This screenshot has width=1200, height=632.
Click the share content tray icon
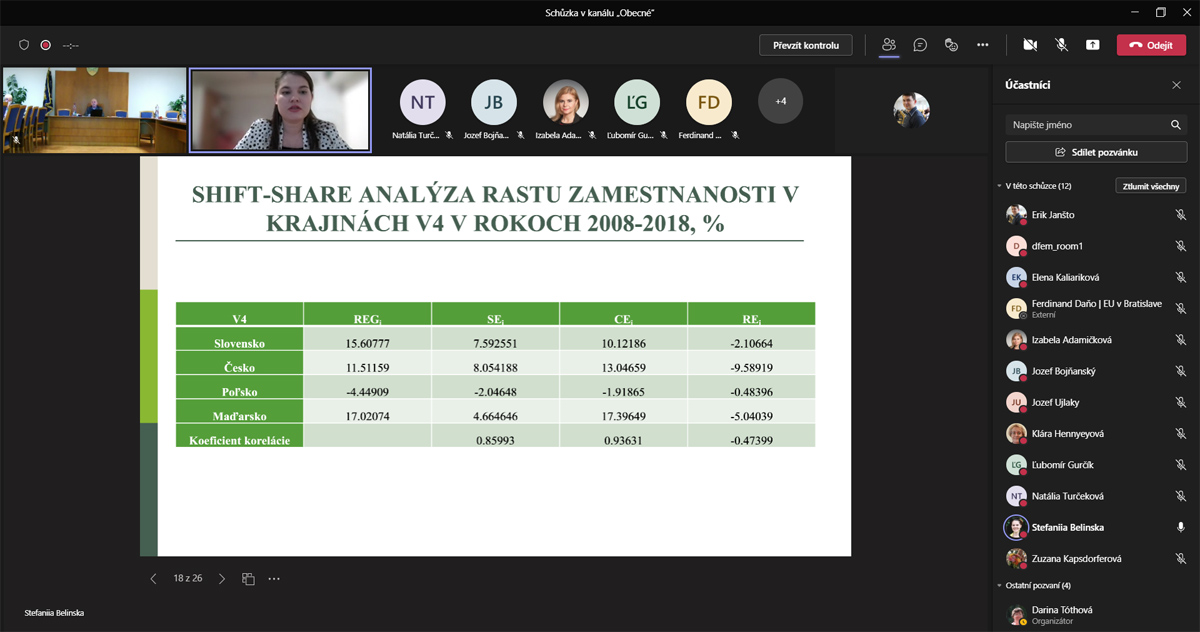tap(1093, 45)
